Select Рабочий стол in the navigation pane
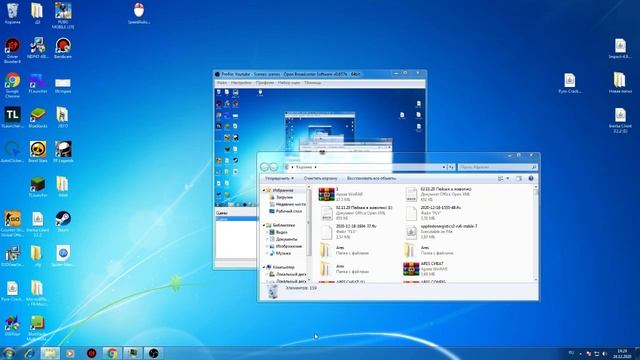 pos(289,211)
